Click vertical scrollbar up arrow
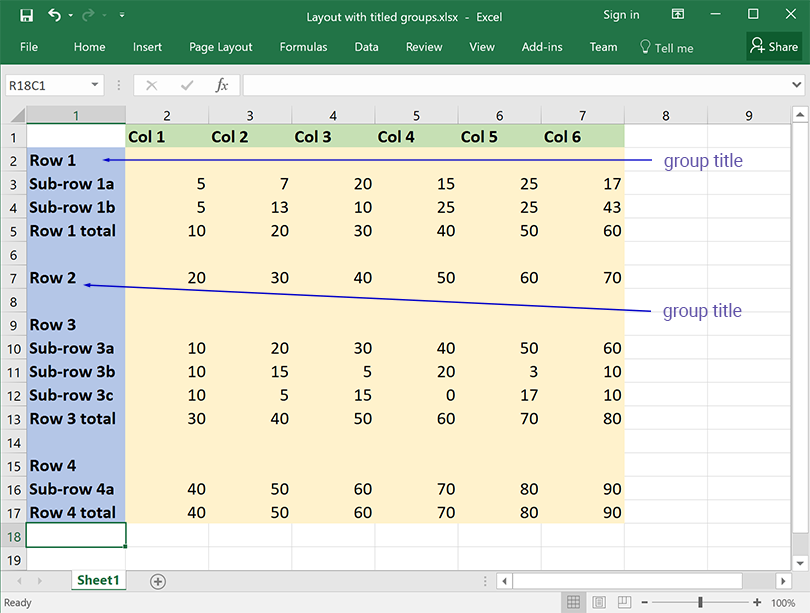The width and height of the screenshot is (810, 613). 800,115
